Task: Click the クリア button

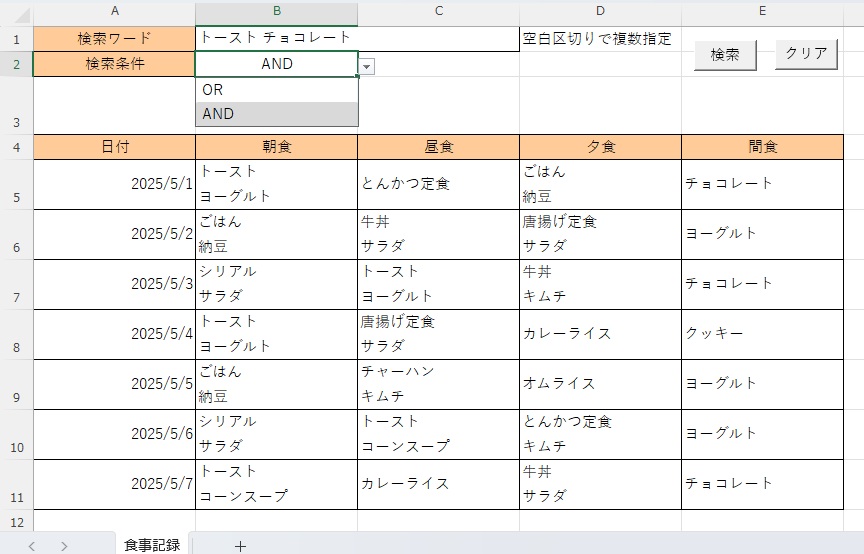Action: click(806, 54)
